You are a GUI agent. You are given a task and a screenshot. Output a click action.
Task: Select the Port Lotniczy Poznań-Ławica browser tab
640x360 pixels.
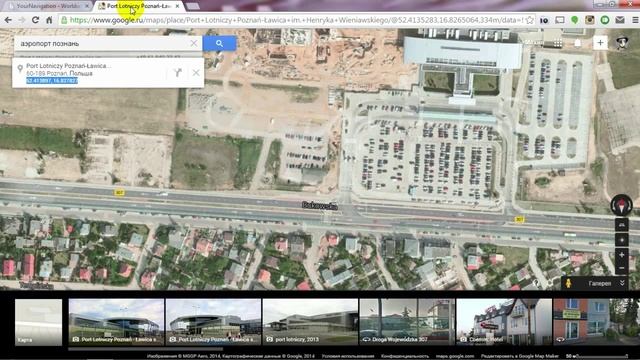(x=138, y=6)
